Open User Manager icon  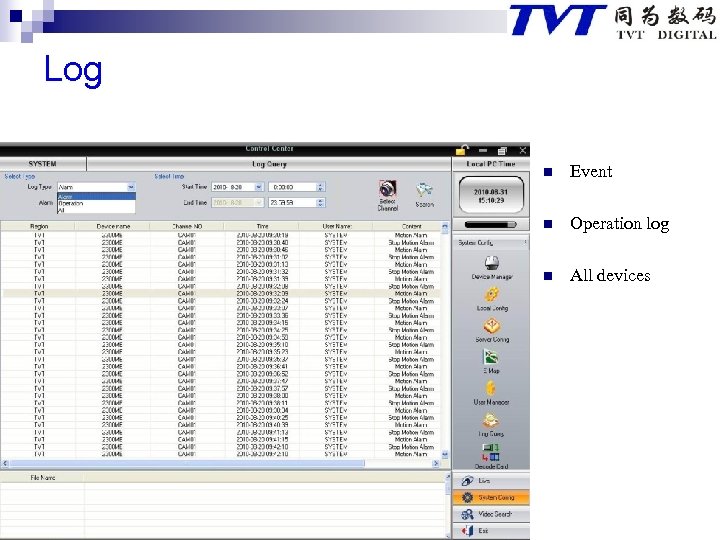[491, 388]
